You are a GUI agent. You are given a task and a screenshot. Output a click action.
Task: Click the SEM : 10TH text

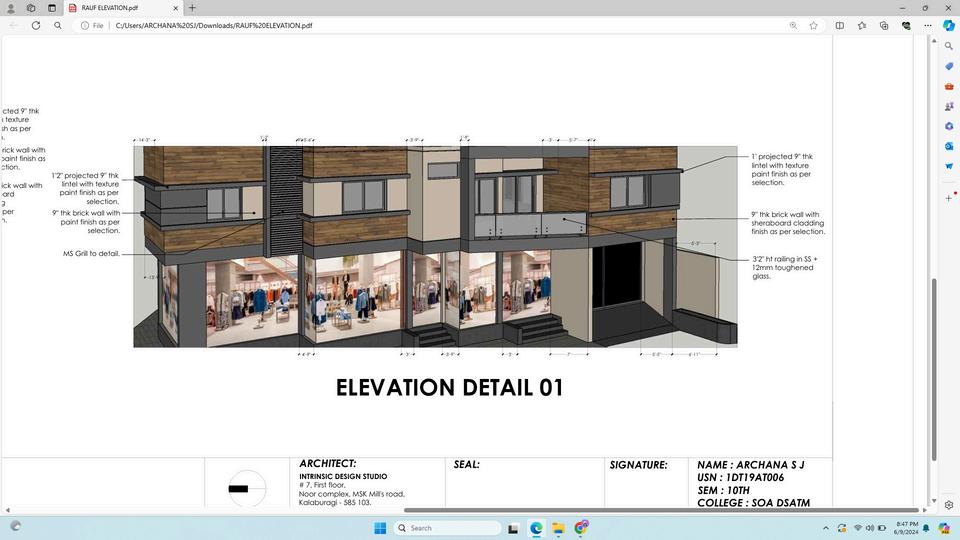pos(723,490)
